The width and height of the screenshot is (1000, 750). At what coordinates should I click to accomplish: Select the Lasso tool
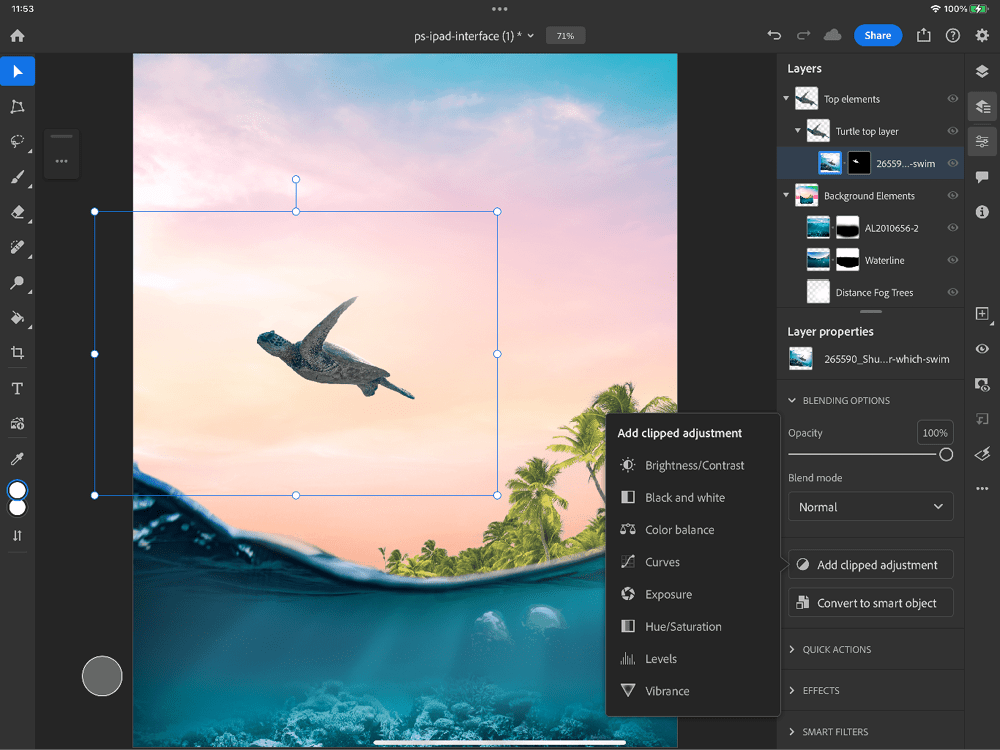[17, 142]
